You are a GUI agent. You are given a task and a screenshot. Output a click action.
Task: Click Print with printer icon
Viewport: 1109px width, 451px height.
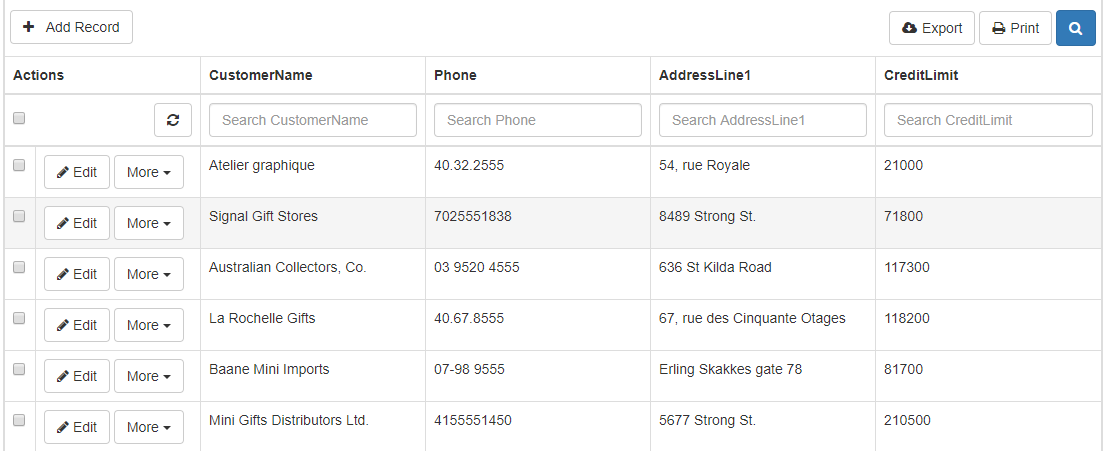pos(1015,28)
